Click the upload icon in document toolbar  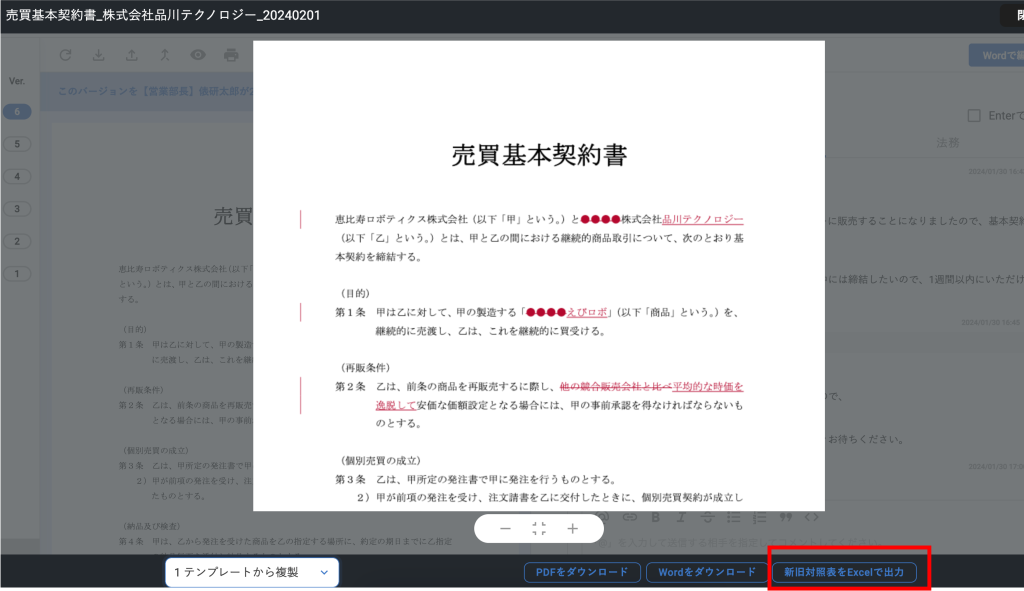131,55
